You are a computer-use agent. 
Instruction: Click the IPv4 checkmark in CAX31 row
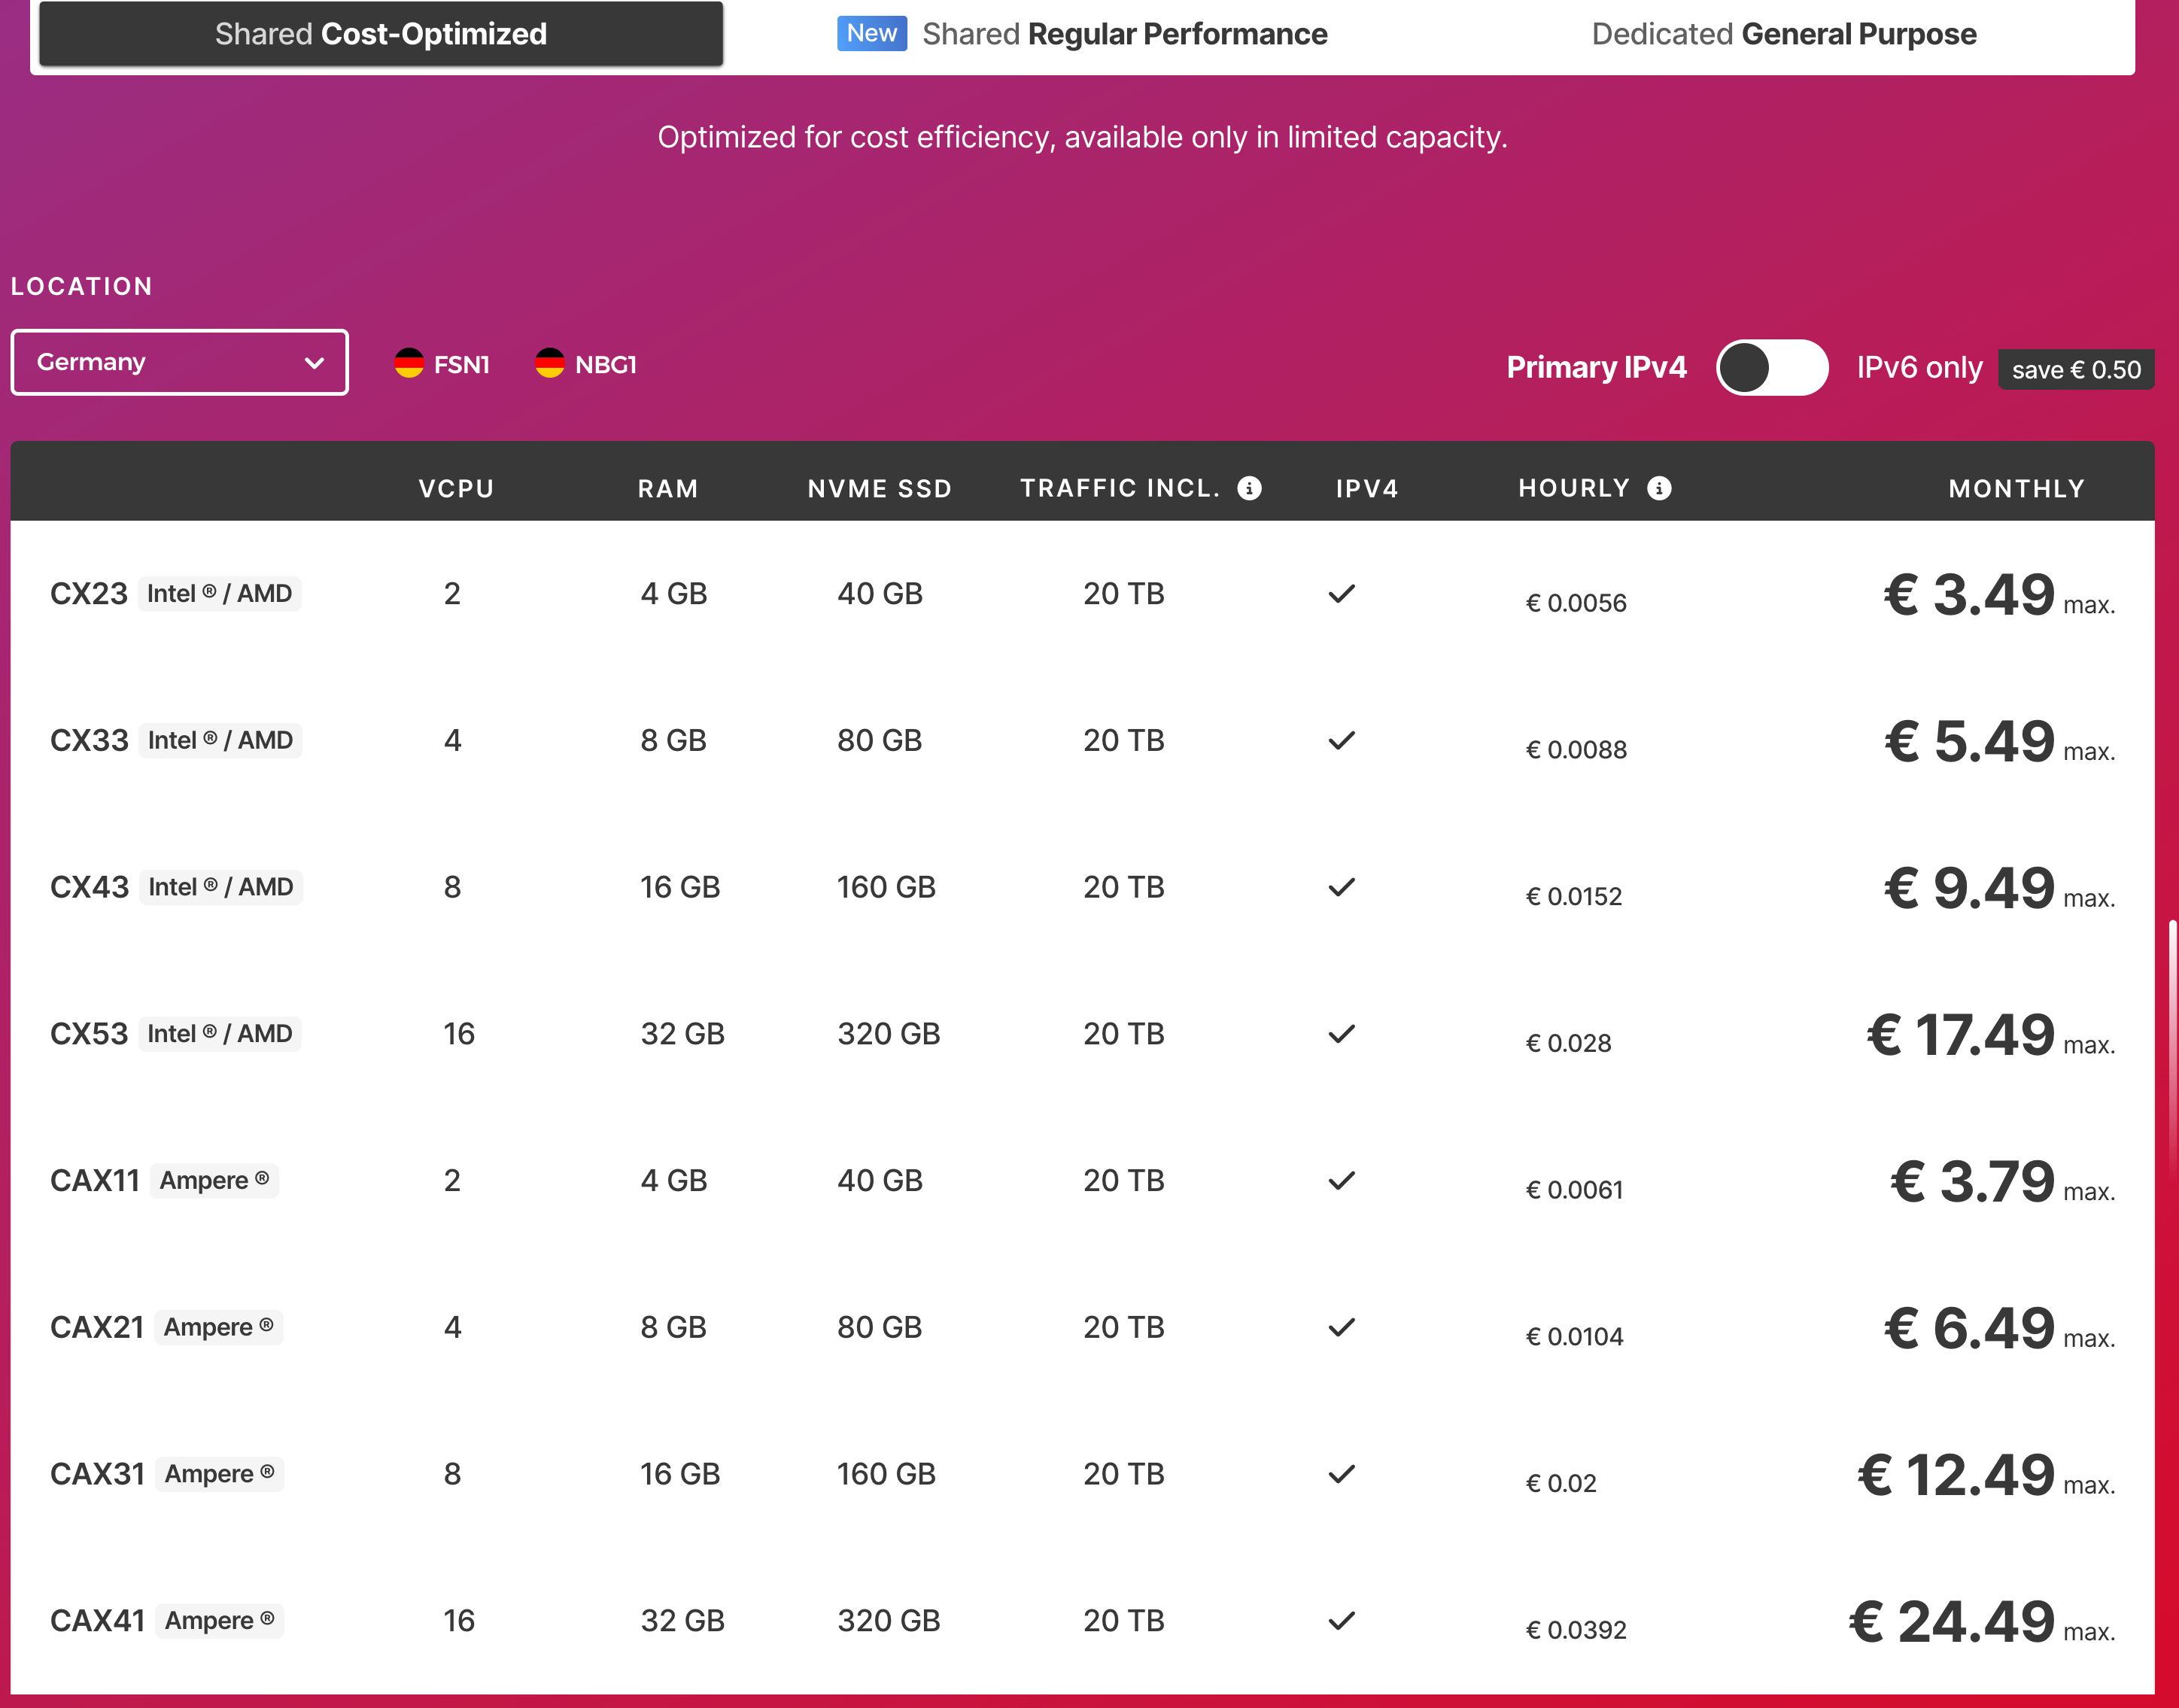1342,1474
